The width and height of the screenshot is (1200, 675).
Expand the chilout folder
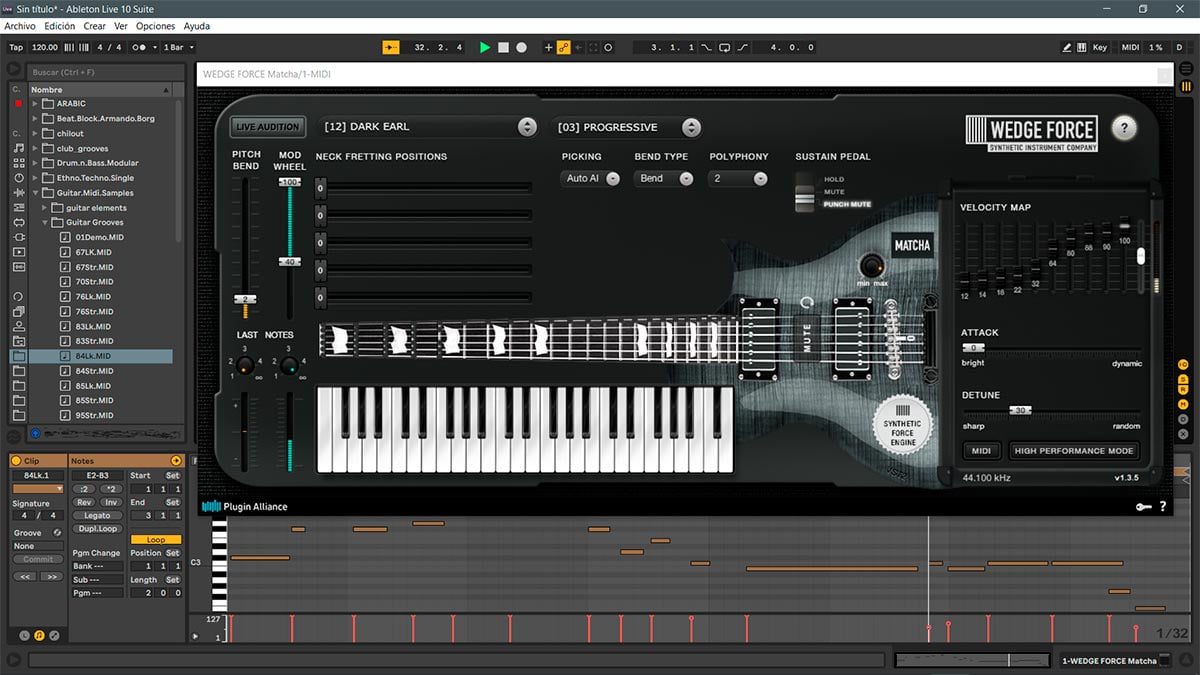(34, 133)
